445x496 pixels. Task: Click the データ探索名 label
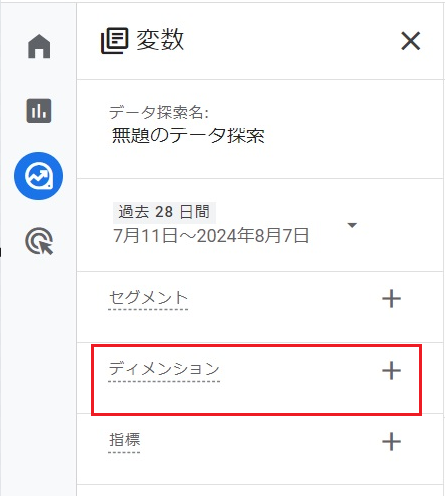tap(159, 112)
